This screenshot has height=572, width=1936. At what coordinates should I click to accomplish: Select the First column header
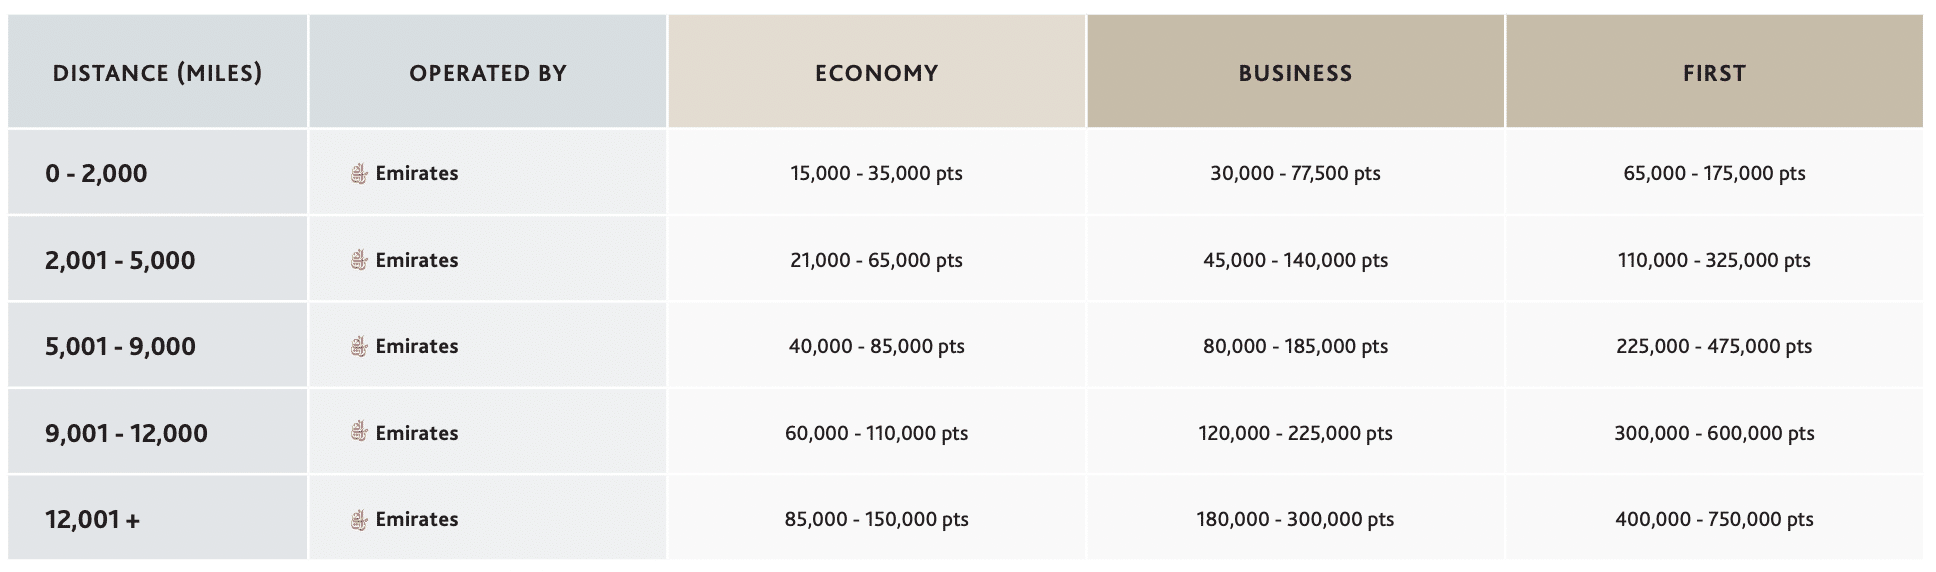tap(1714, 73)
